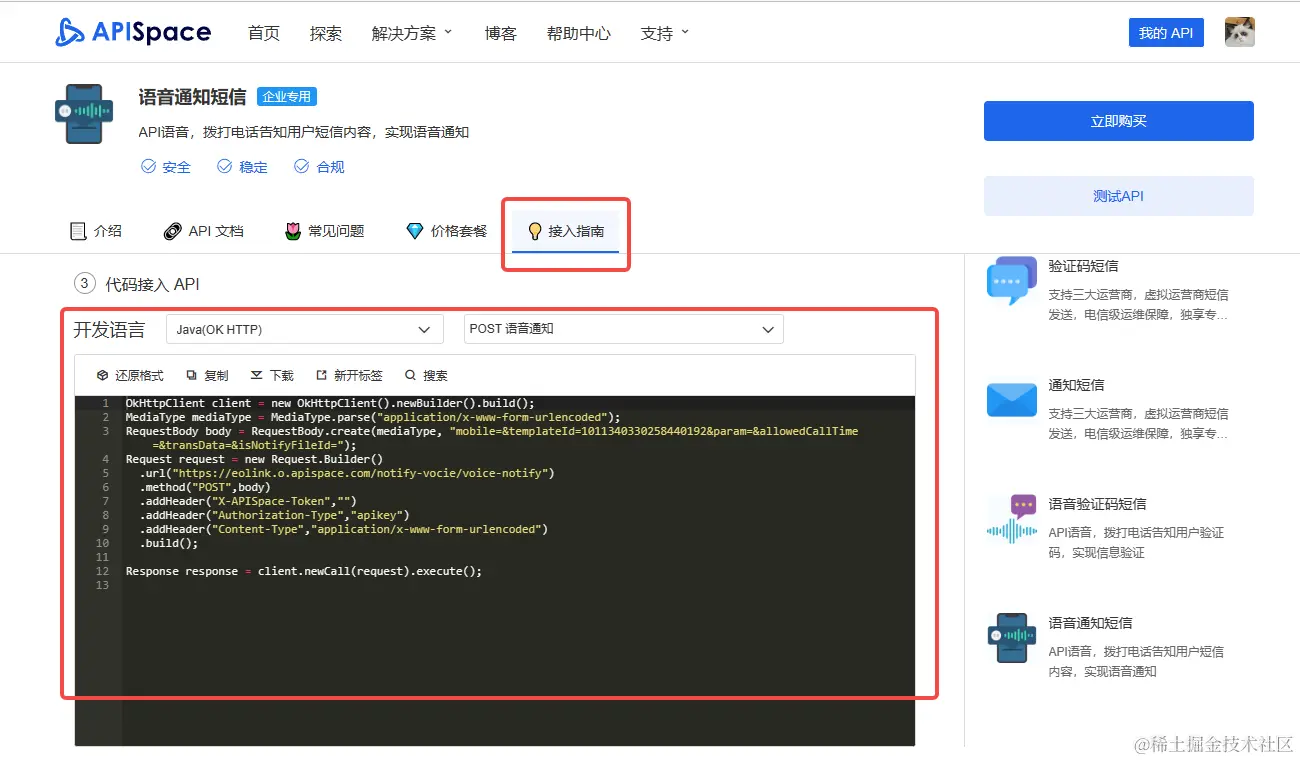Switch to the 常见问题 tab
The width and height of the screenshot is (1300, 761).
[x=324, y=231]
